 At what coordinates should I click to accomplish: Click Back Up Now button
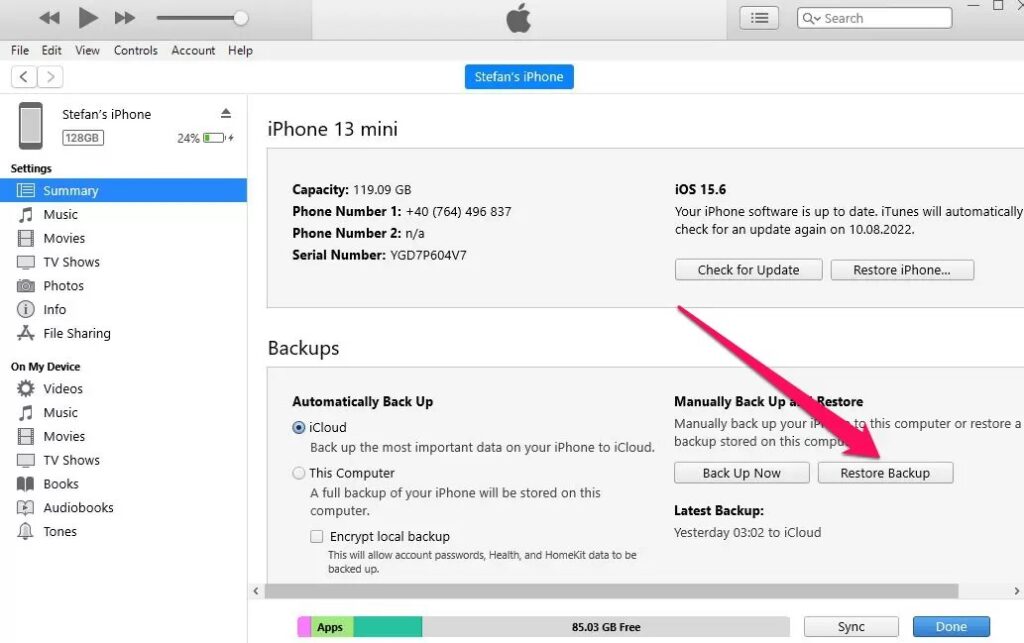742,473
